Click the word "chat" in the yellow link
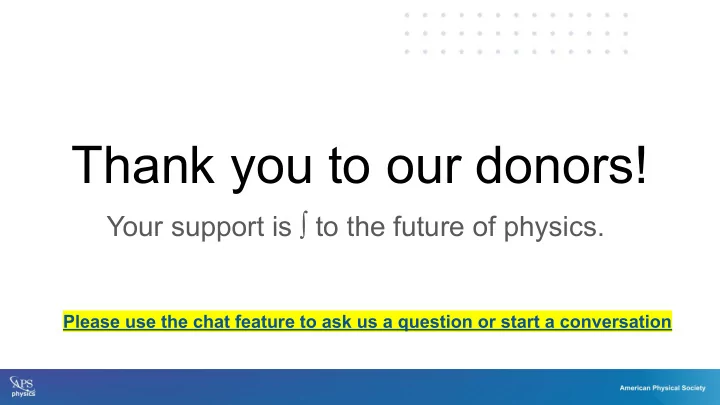The height and width of the screenshot is (405, 720). pyautogui.click(x=211, y=321)
